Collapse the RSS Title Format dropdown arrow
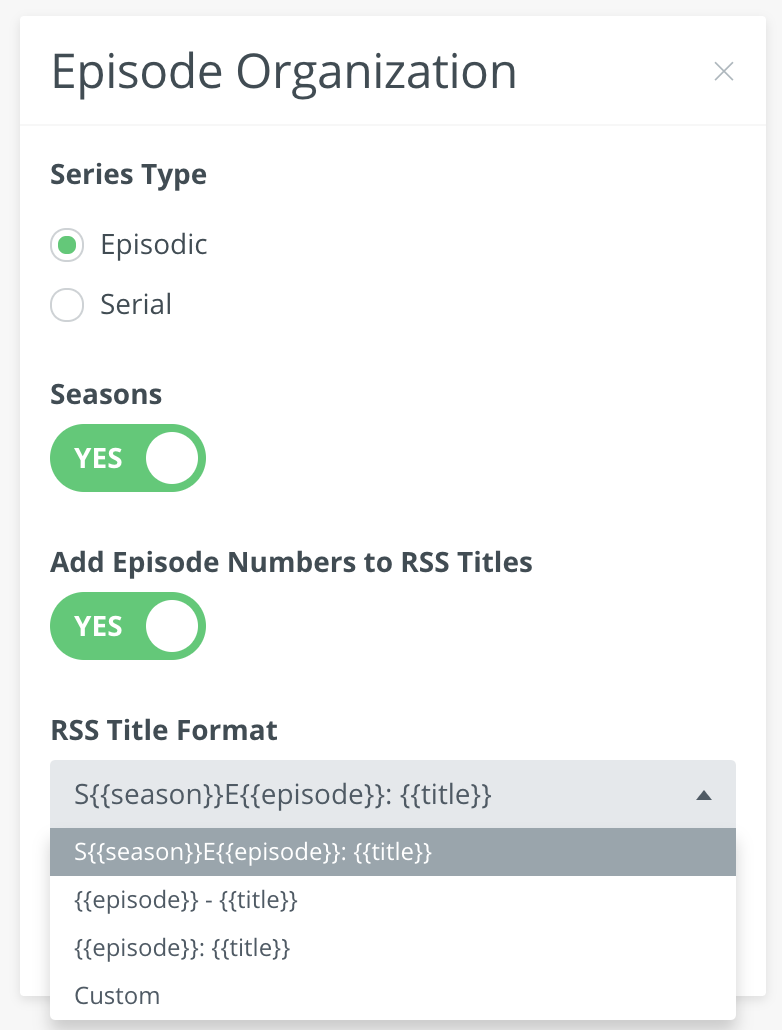The width and height of the screenshot is (782, 1030). tap(703, 796)
